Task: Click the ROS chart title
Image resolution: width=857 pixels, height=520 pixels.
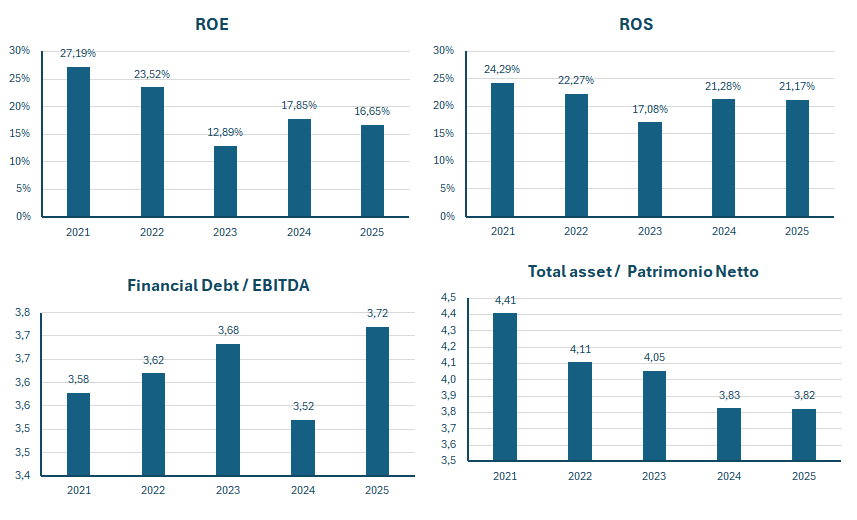Action: click(636, 24)
